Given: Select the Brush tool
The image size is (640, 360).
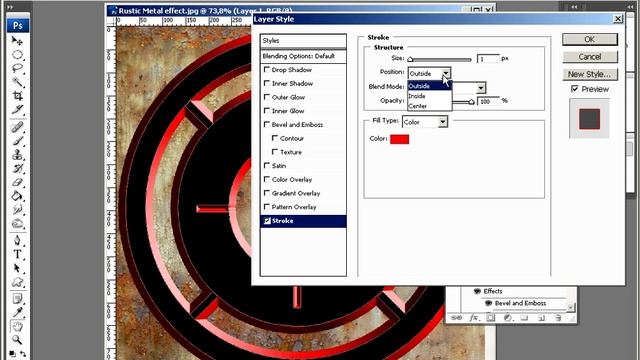Looking at the screenshot, I should 17,141.
